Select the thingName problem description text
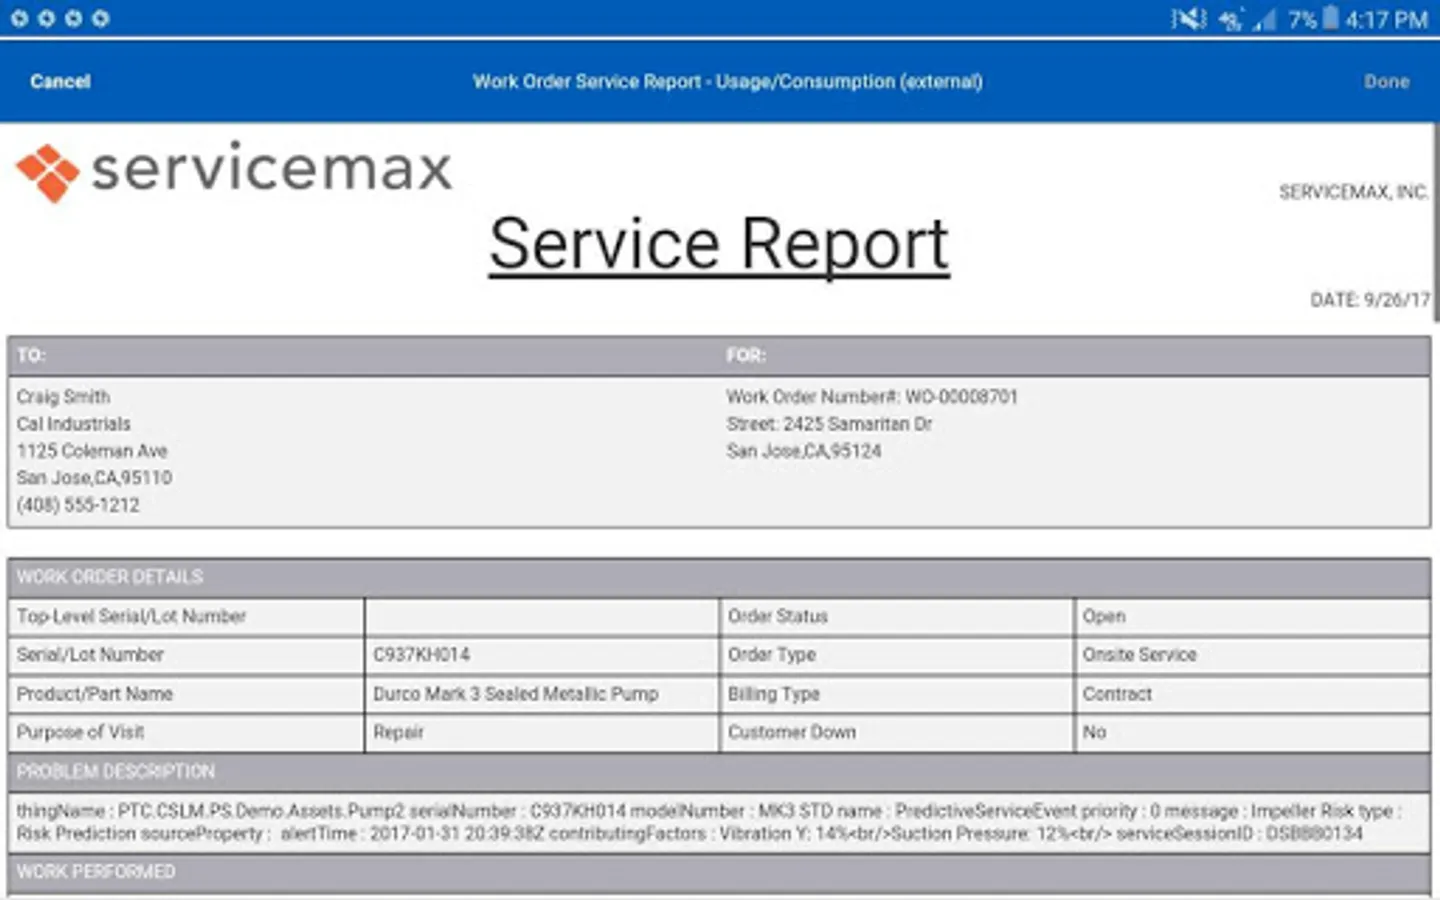This screenshot has height=900, width=1440. [709, 822]
